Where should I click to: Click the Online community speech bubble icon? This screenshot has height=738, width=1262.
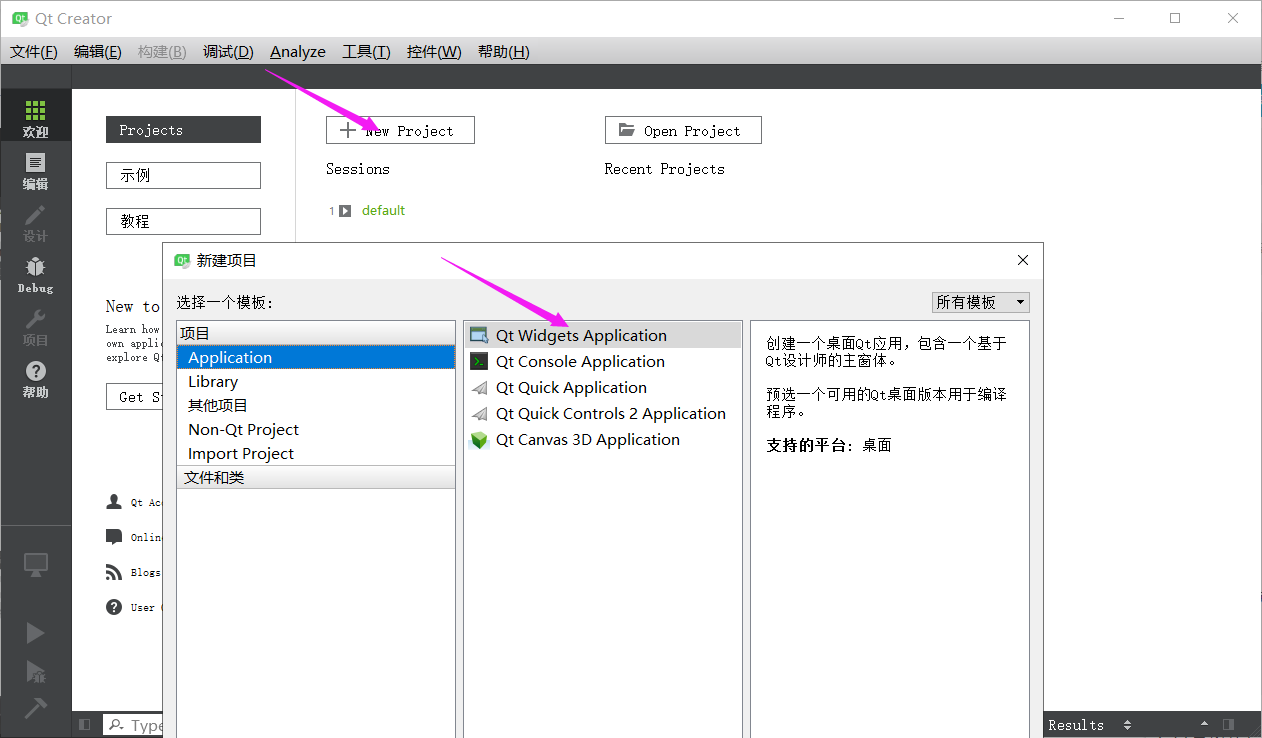113,537
